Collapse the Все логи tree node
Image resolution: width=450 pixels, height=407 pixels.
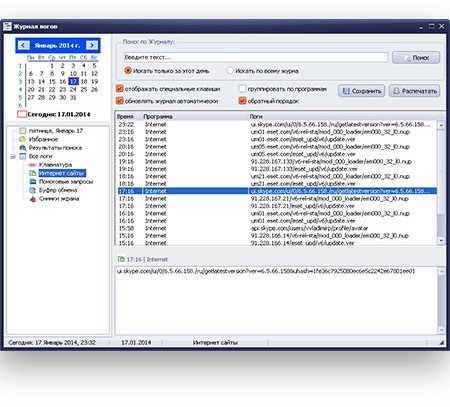click(13, 156)
